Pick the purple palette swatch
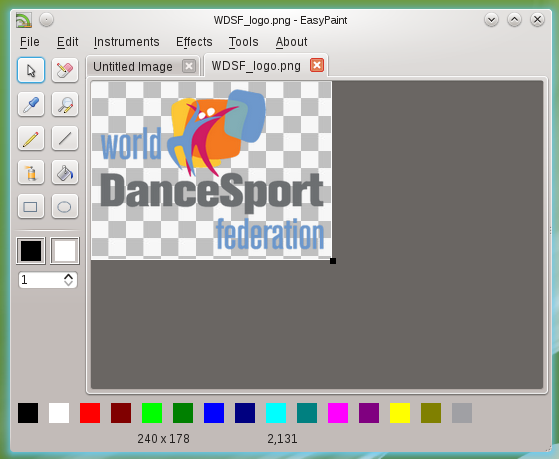Screen dimensions: 559x459 tap(369, 413)
